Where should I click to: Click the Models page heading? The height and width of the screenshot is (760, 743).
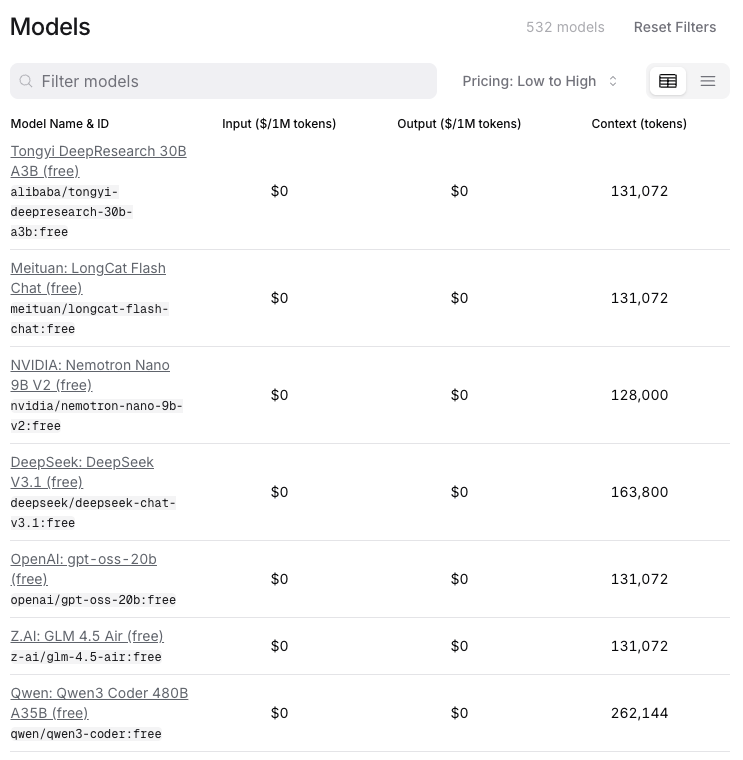click(50, 27)
